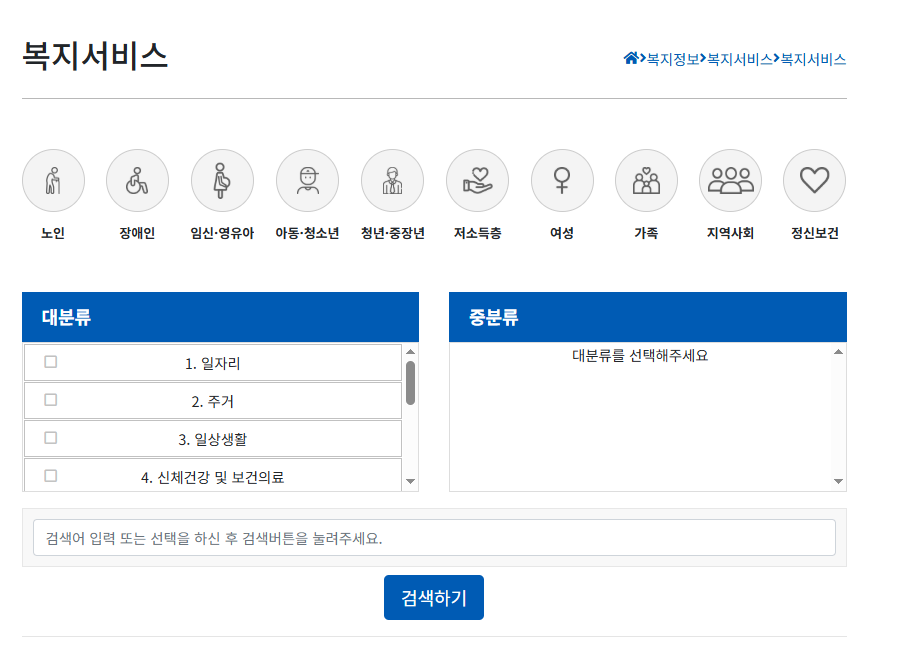898x651 pixels.
Task: Pick the 청년·중장년 adult icon
Action: 392,181
